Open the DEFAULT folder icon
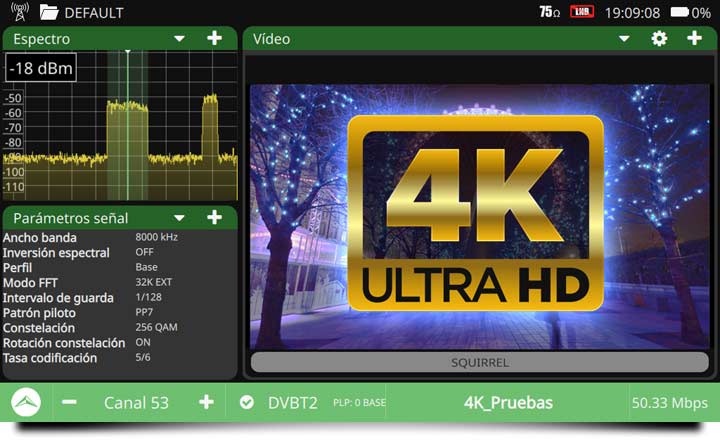This screenshot has width=720, height=446. click(49, 12)
